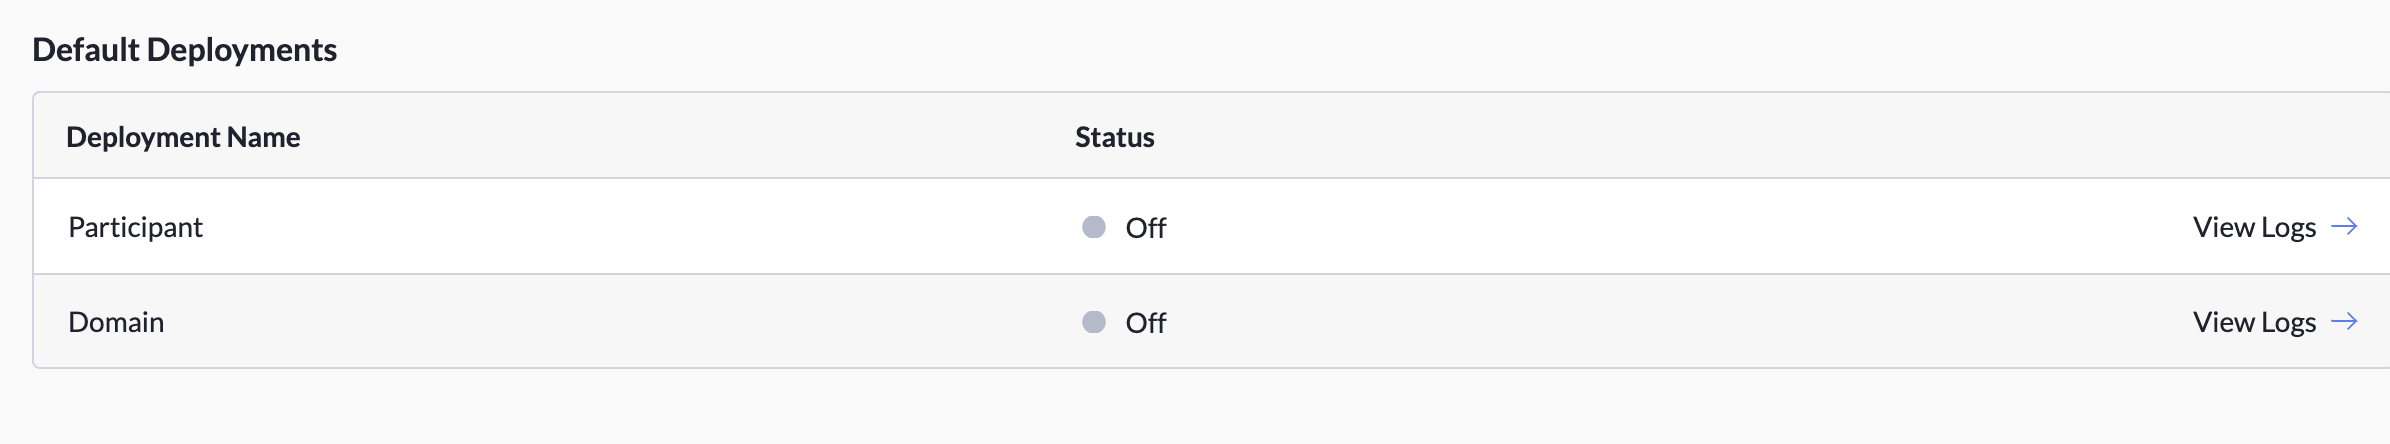Viewport: 2390px width, 444px height.
Task: Click empty space in Domain row before View Logs
Action: 1700,322
